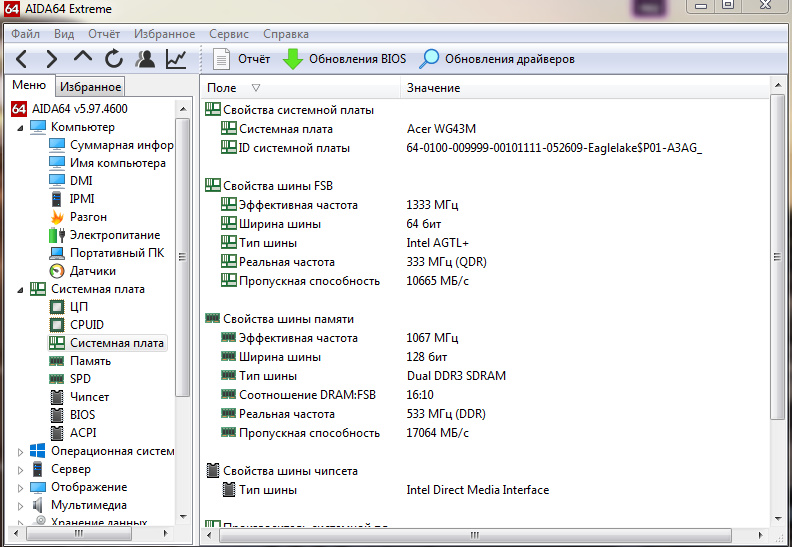Select the 1333 МГц FSB frequency value

coord(432,205)
